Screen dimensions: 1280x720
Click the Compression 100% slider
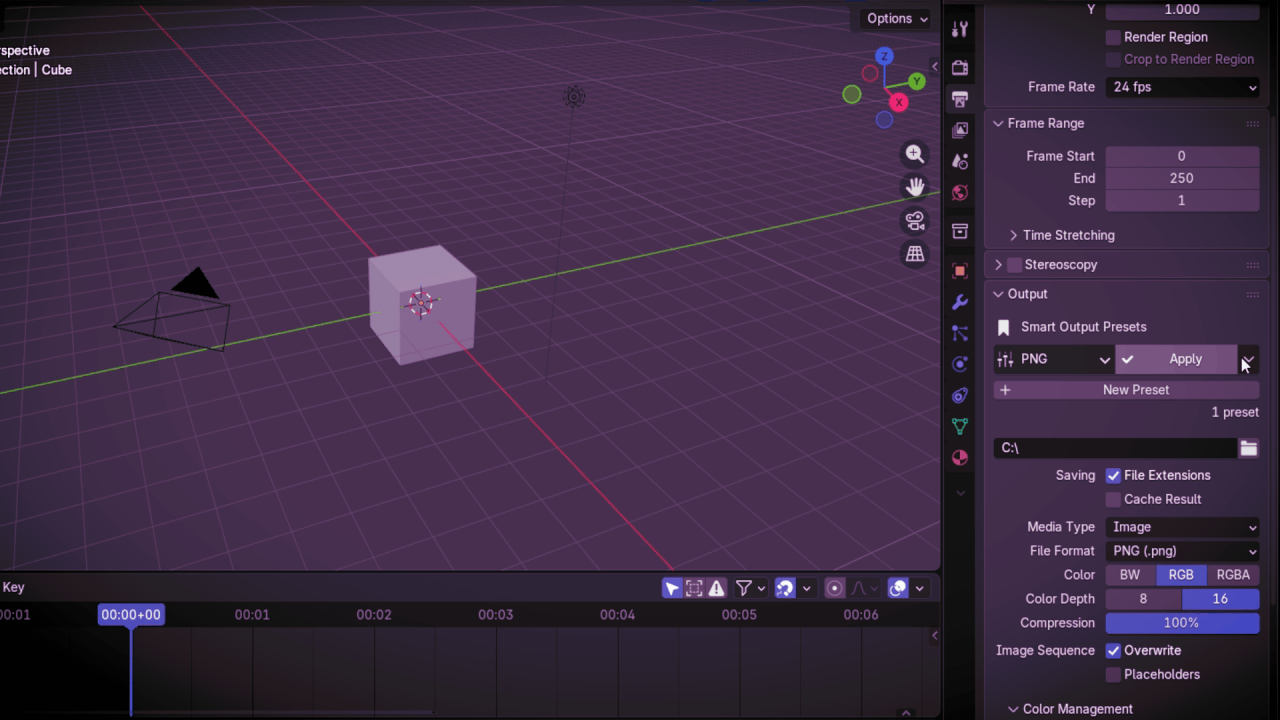tap(1182, 623)
